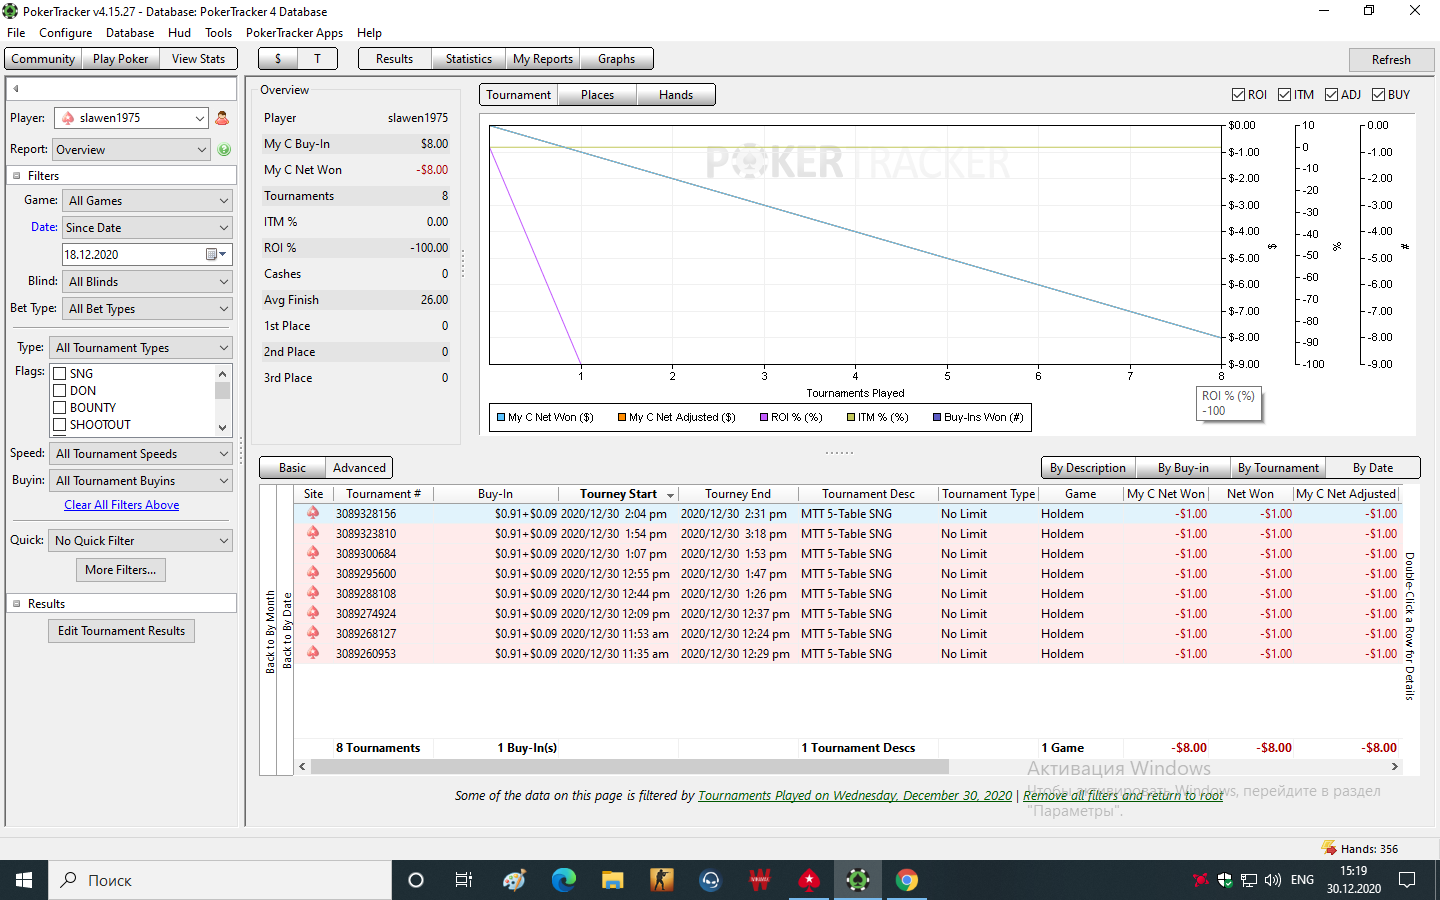Launch Microsoft Edge from the taskbar
Image resolution: width=1440 pixels, height=900 pixels.
coord(564,880)
